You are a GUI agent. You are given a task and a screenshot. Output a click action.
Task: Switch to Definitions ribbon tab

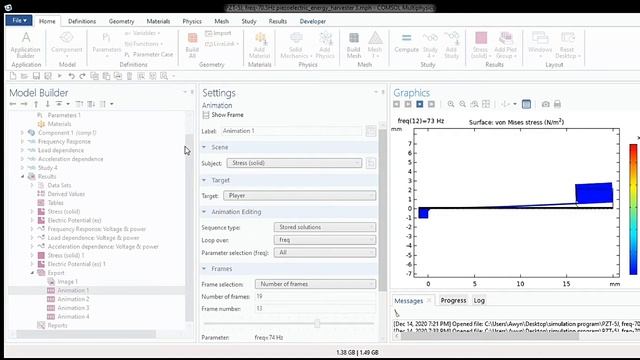pos(82,21)
